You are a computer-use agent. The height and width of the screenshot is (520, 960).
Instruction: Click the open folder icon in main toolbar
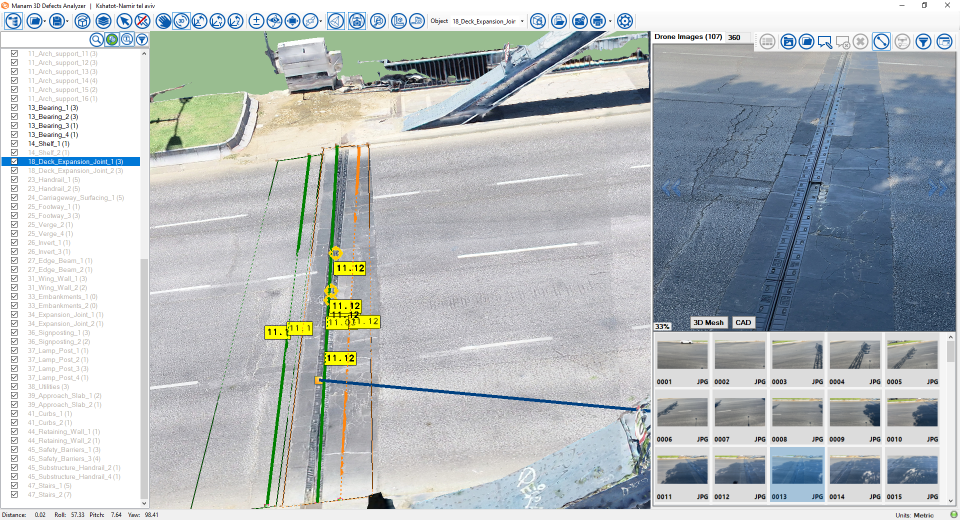pyautogui.click(x=34, y=21)
